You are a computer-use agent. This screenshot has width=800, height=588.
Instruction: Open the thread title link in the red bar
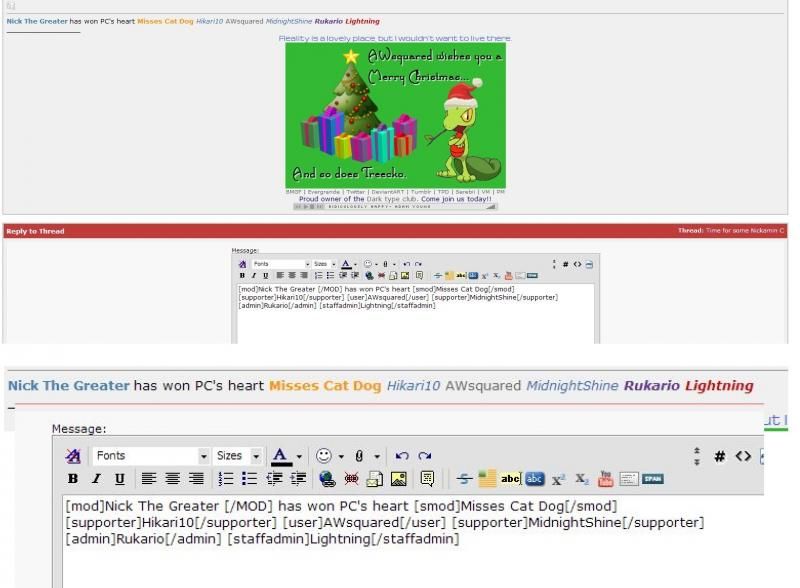[x=745, y=231]
